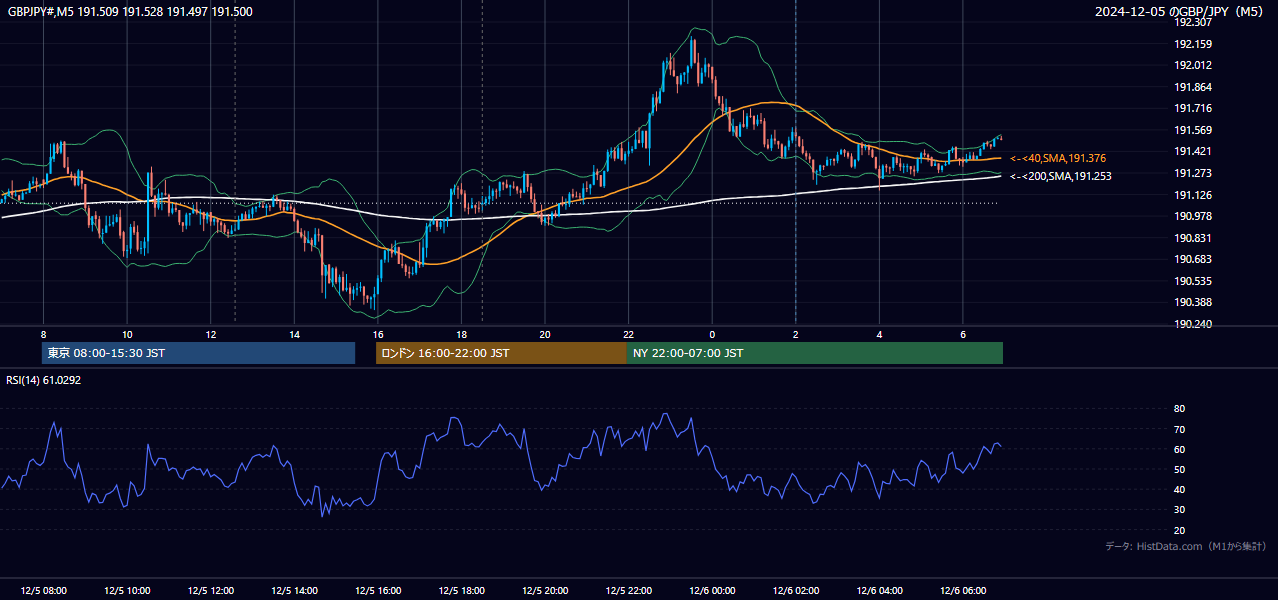Viewport: 1278px width, 600px height.
Task: Click price axis value 191.569
Action: pos(1193,130)
